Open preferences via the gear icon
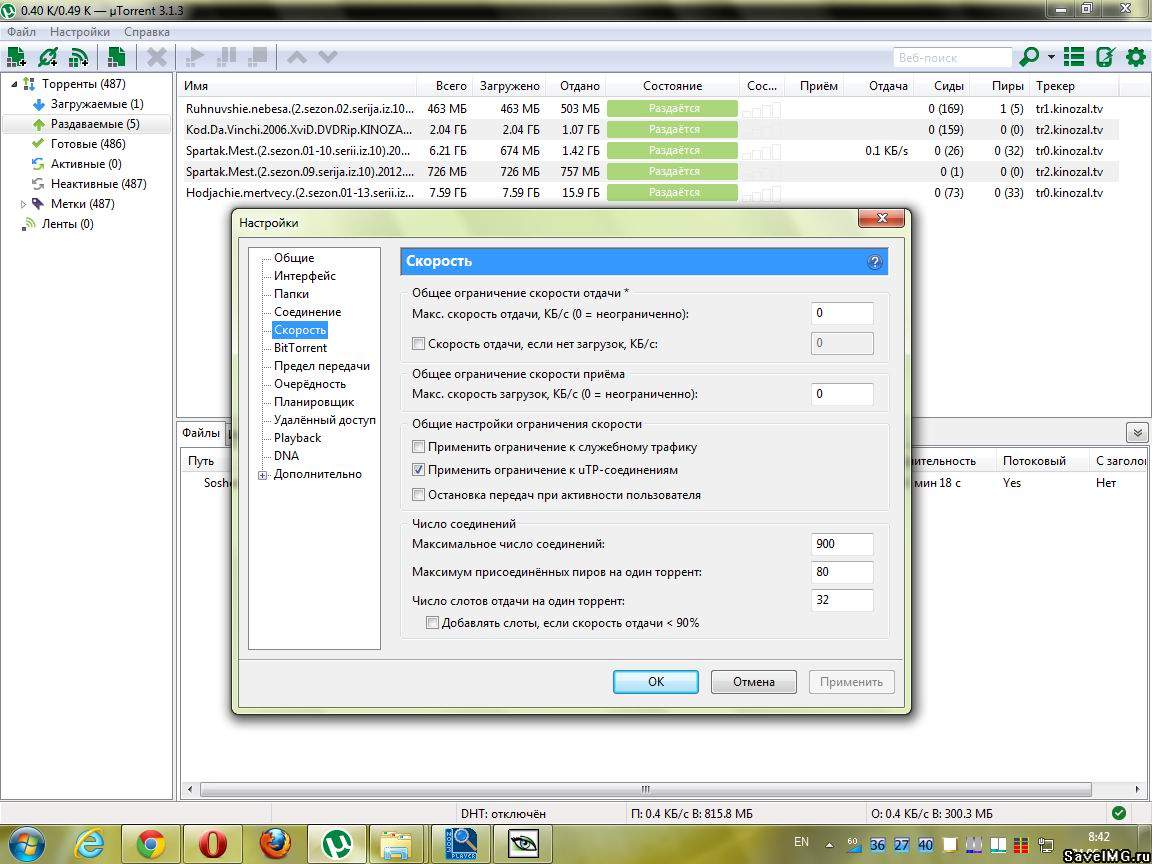The width and height of the screenshot is (1152, 864). 1136,57
